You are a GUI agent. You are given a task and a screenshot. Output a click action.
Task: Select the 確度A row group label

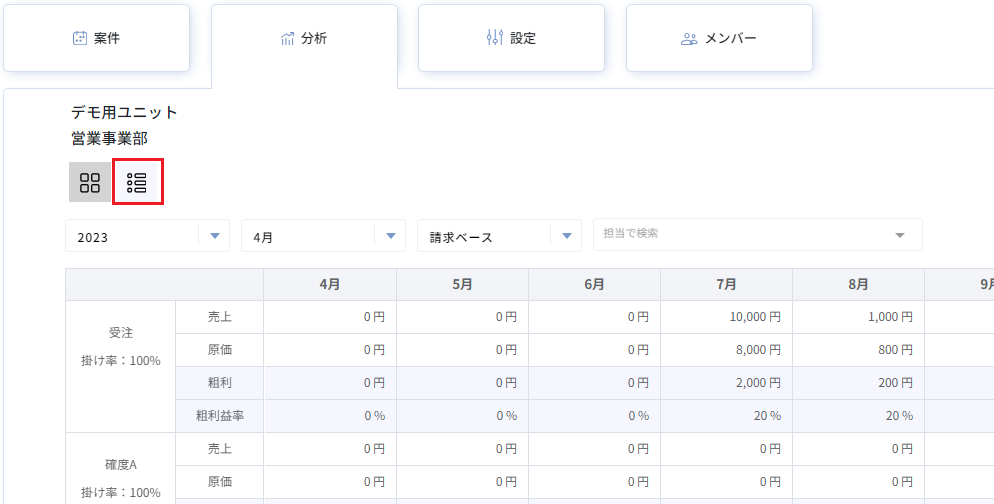pos(120,465)
